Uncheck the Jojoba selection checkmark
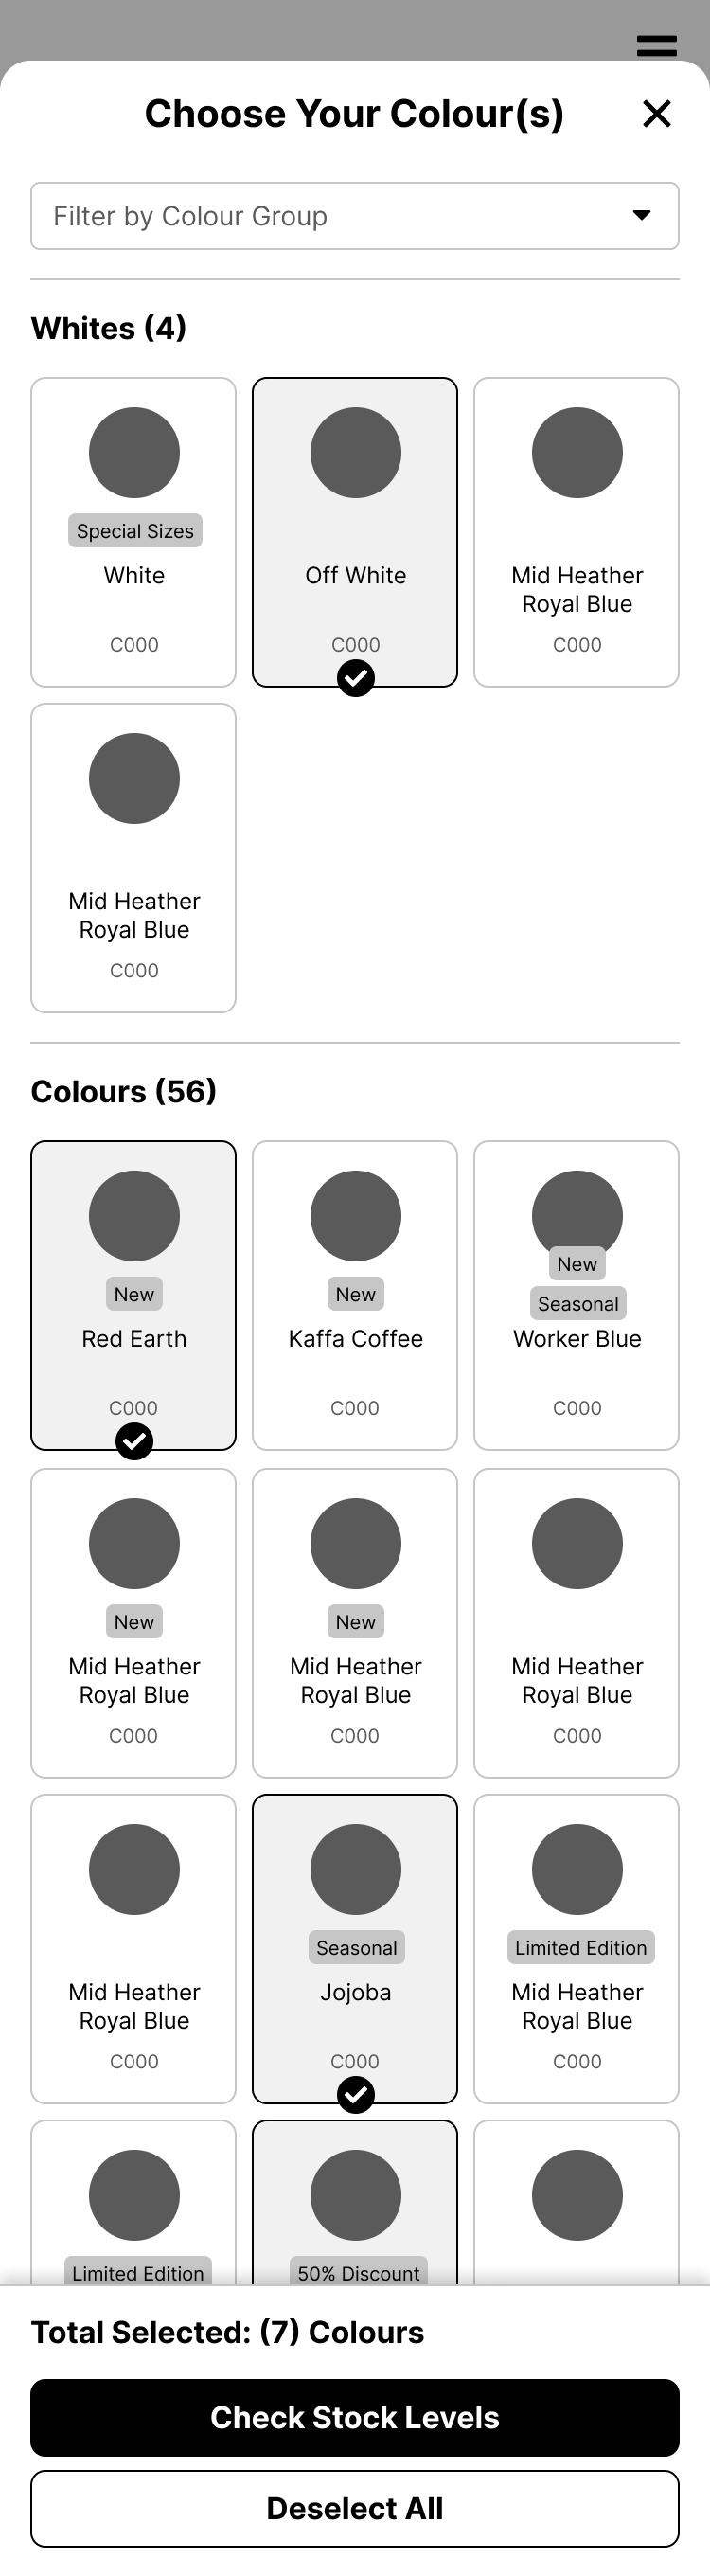The width and height of the screenshot is (710, 2576). tap(356, 2095)
